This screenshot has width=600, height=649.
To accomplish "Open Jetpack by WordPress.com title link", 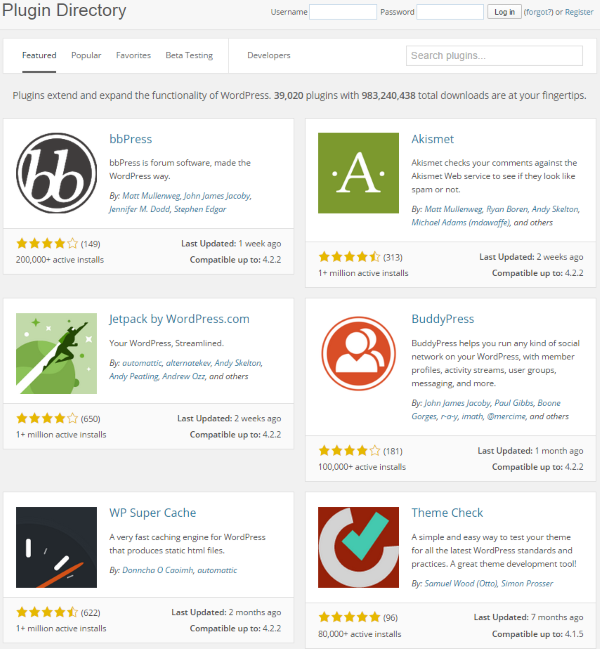I will (x=179, y=319).
